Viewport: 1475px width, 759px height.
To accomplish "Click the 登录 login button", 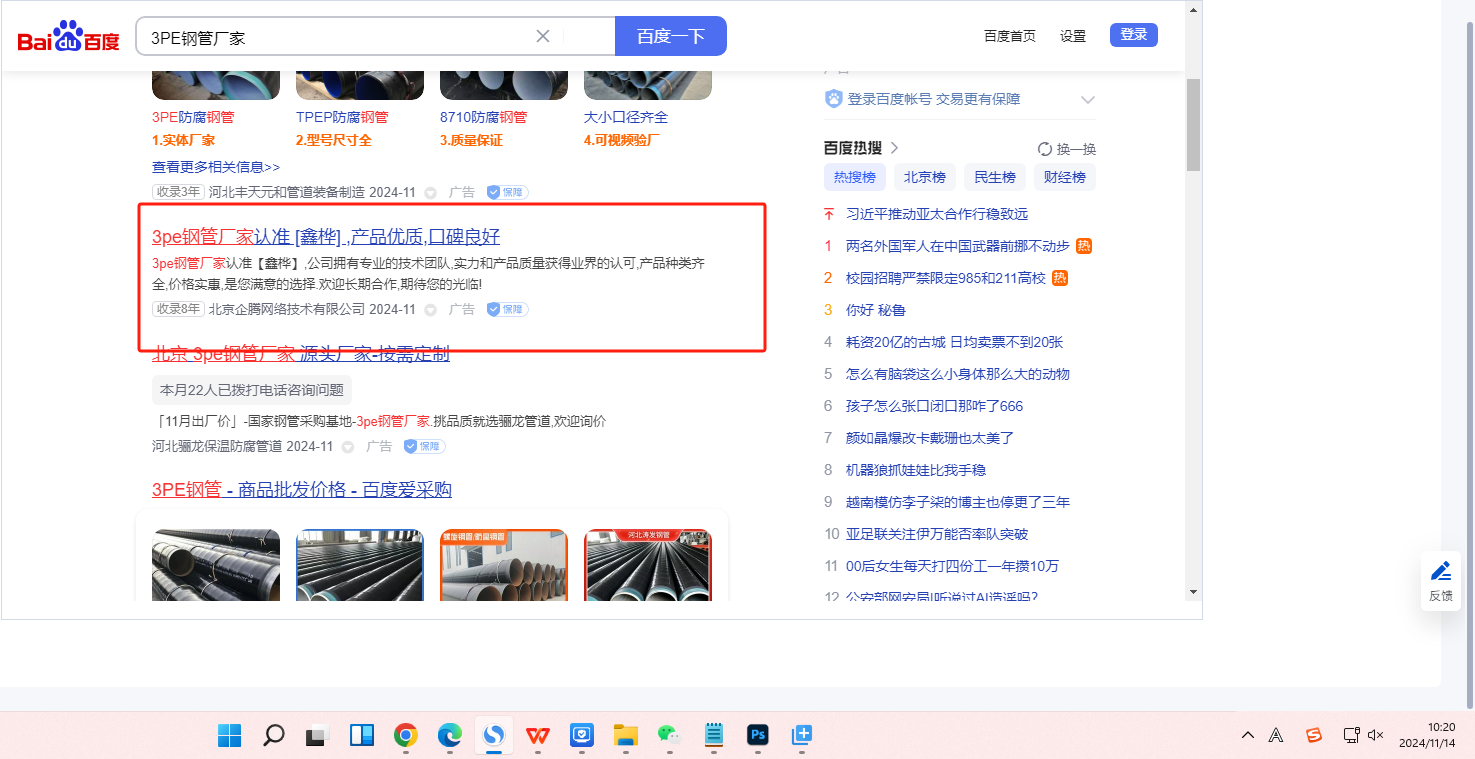I will point(1133,35).
